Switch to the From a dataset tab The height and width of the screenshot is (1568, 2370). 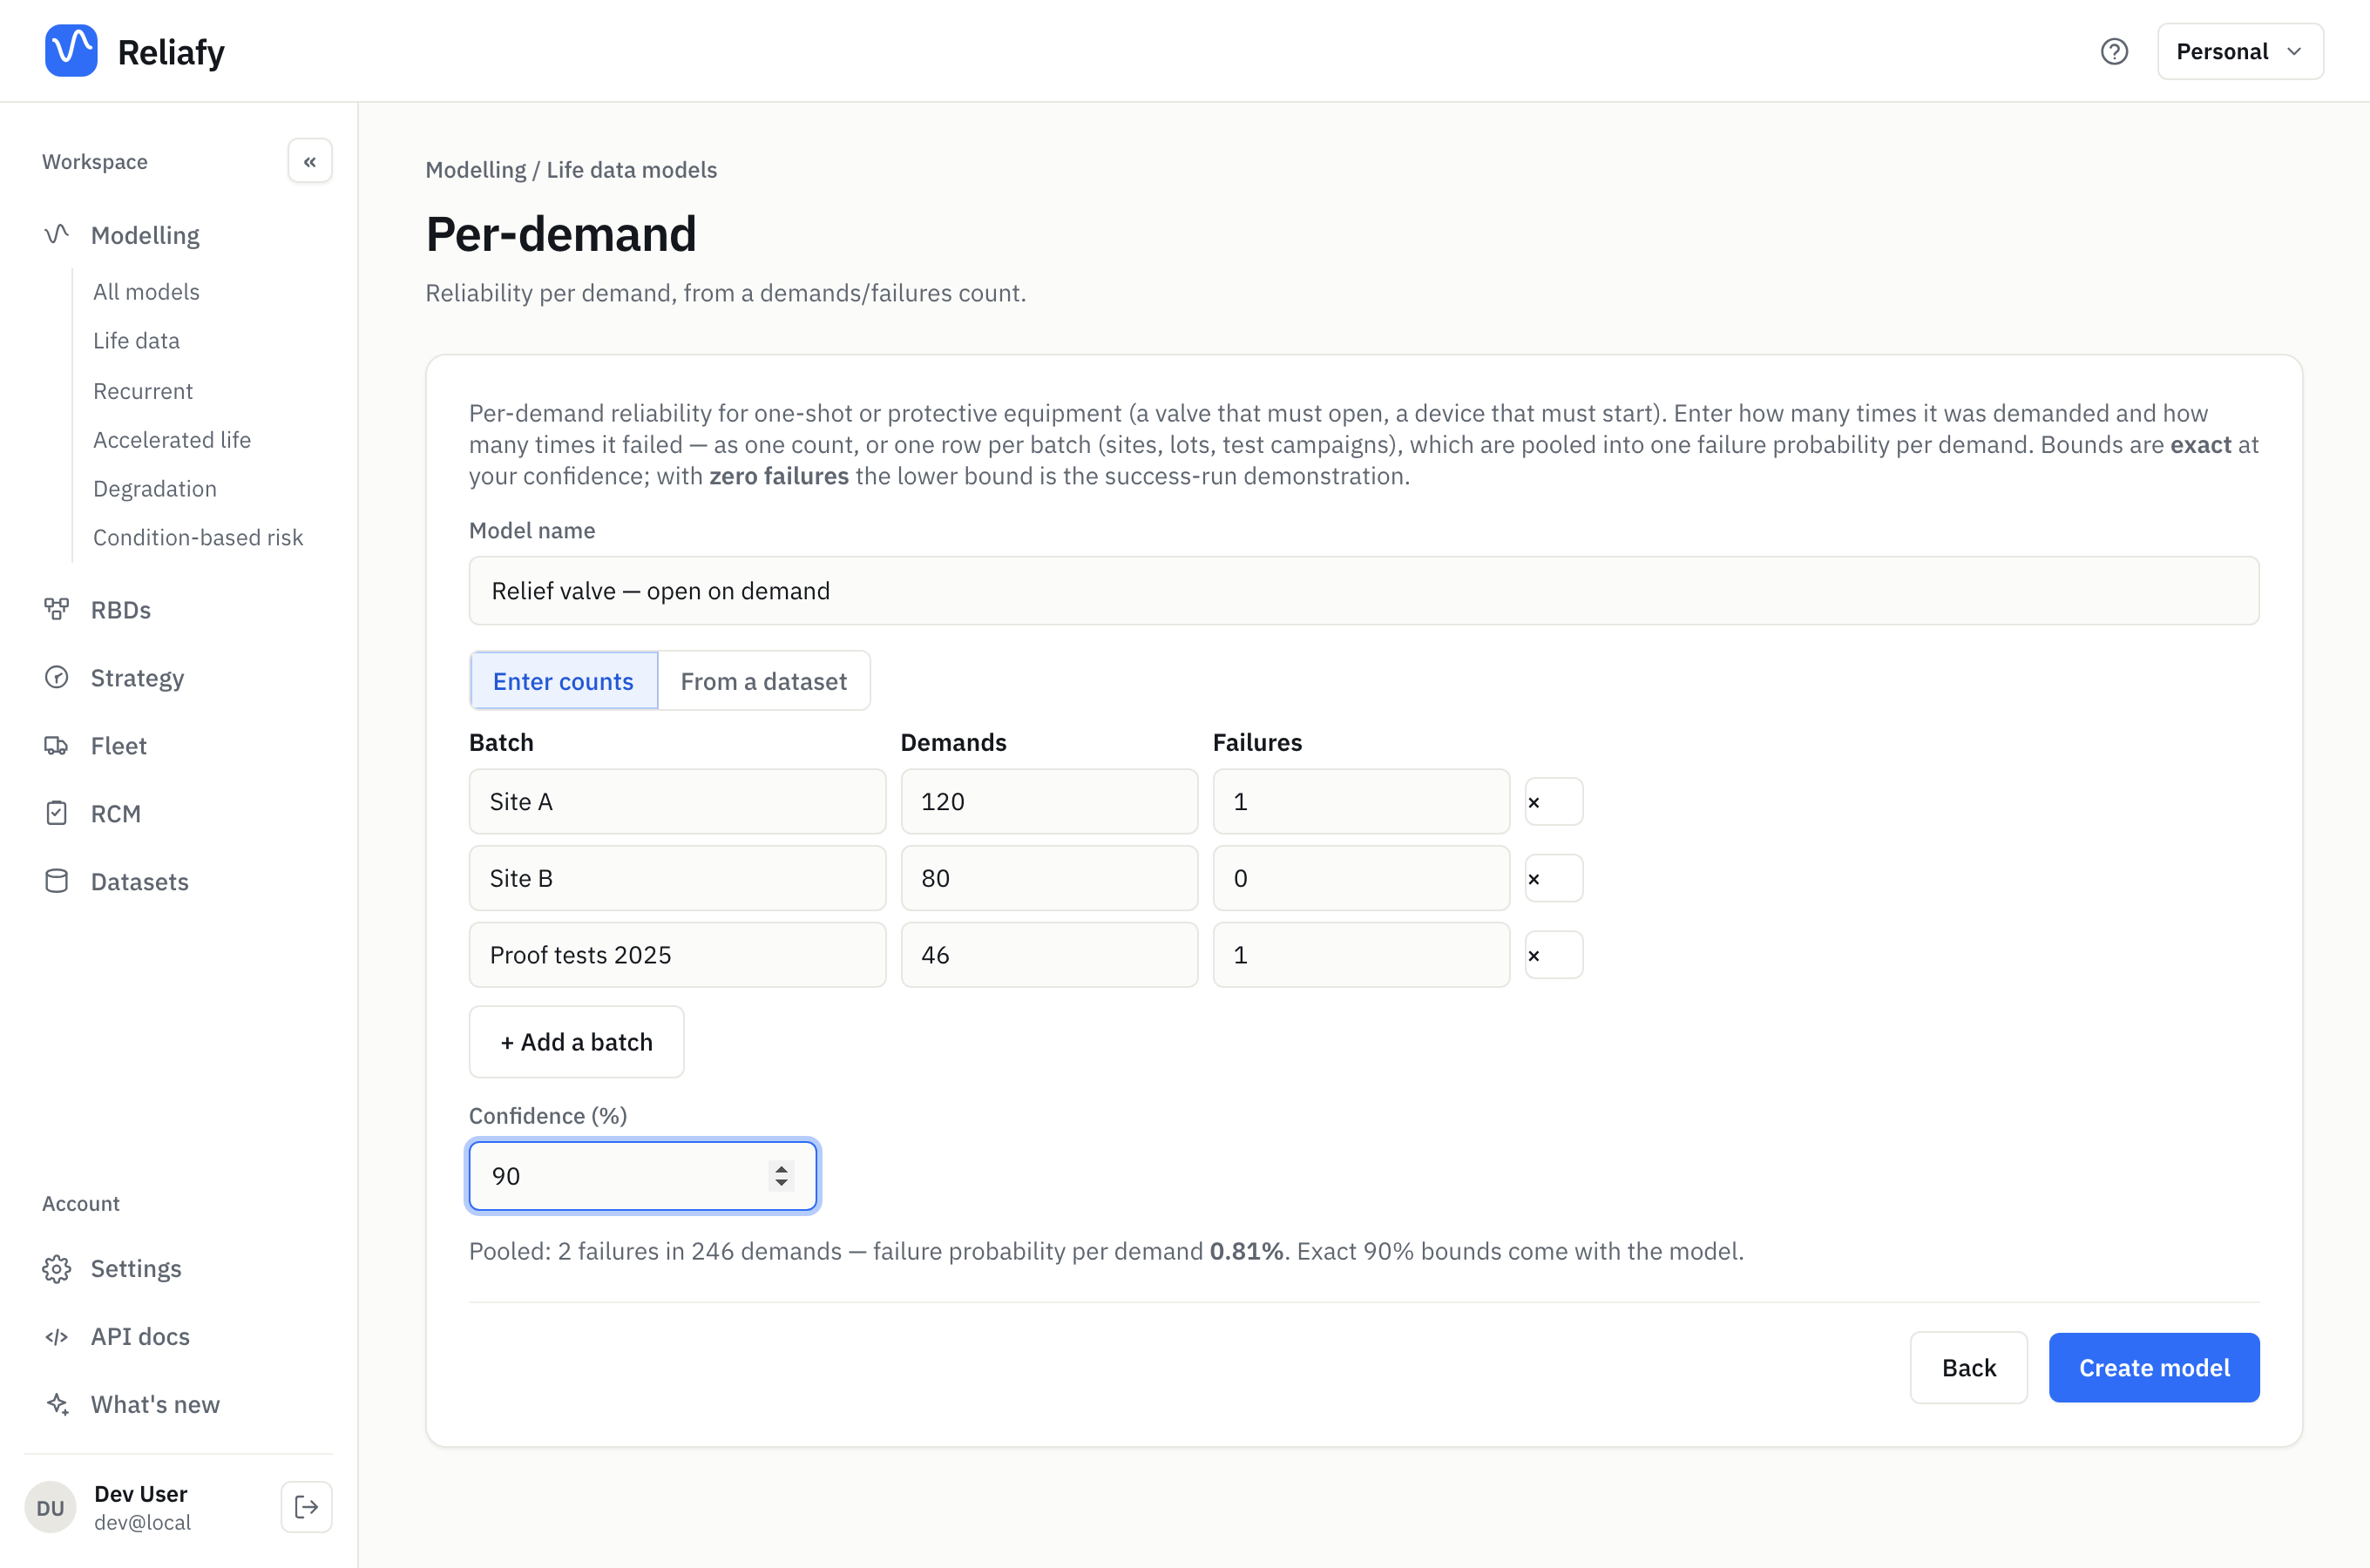763,681
